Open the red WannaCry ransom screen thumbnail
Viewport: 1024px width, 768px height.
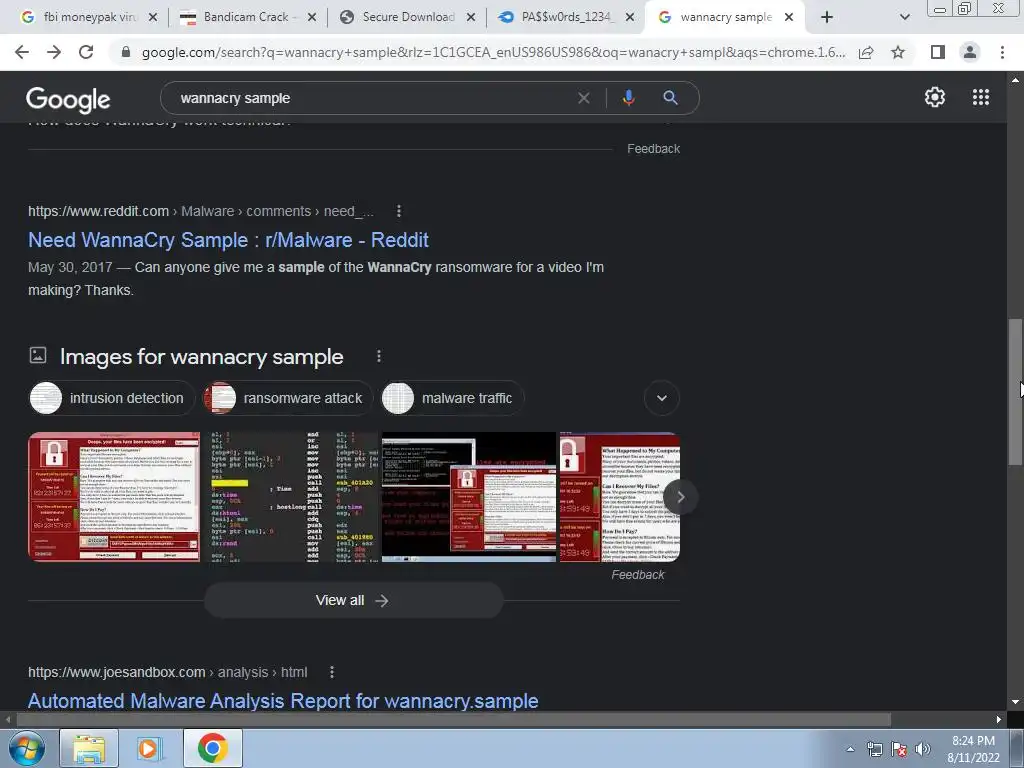click(114, 496)
